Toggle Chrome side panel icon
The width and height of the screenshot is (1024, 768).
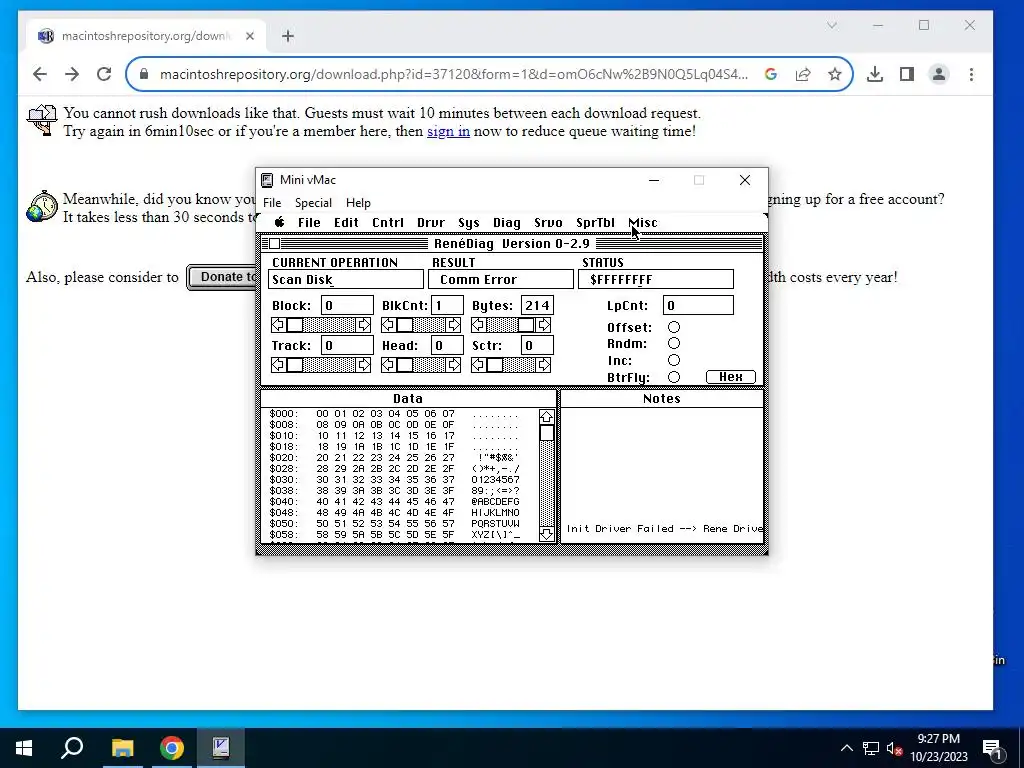pos(906,74)
